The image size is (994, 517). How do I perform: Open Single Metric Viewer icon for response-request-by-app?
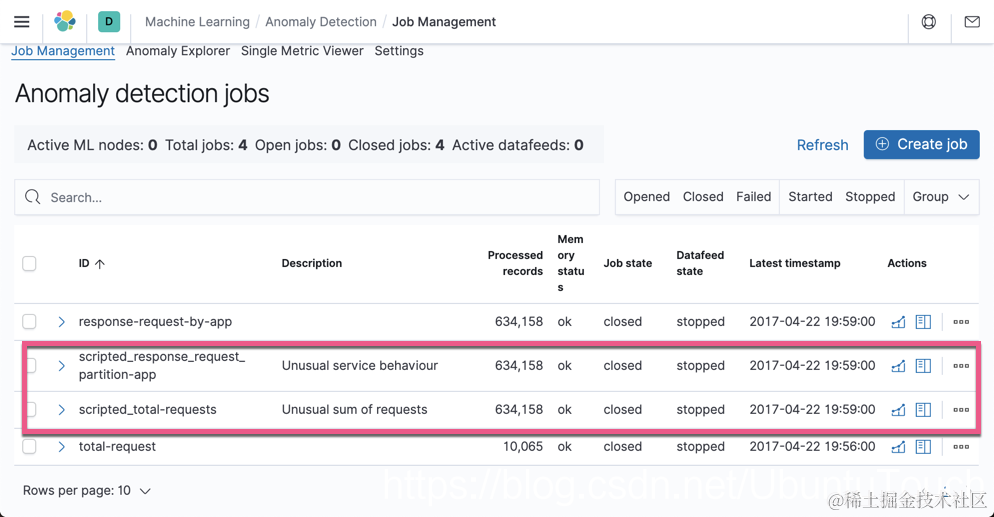[898, 322]
